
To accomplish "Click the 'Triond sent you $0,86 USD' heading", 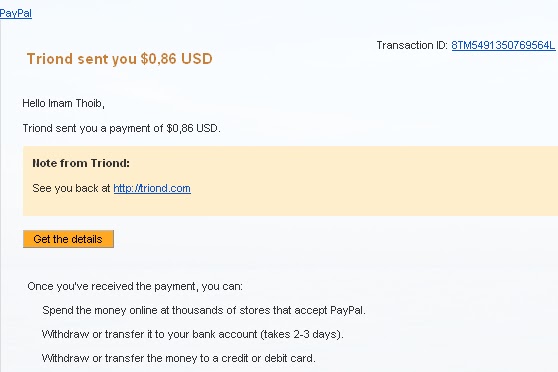I will coord(120,59).
